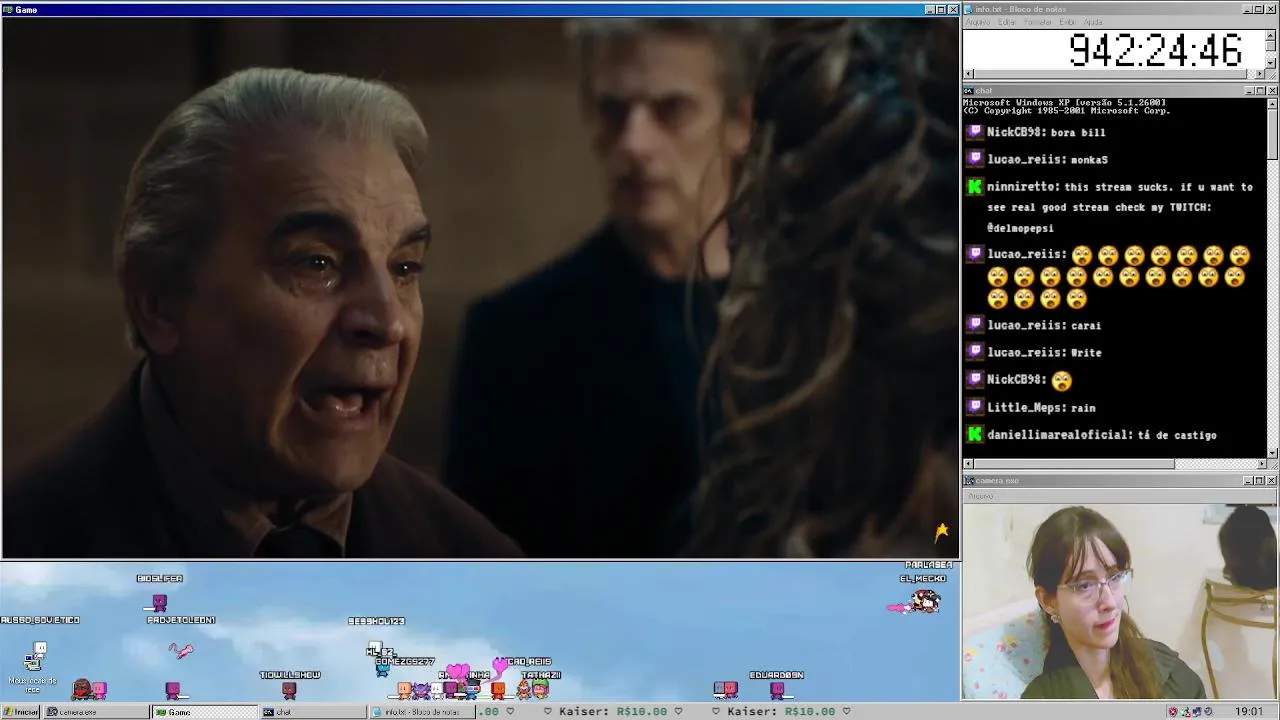Open the Formatar menu in Notepad

1038,22
